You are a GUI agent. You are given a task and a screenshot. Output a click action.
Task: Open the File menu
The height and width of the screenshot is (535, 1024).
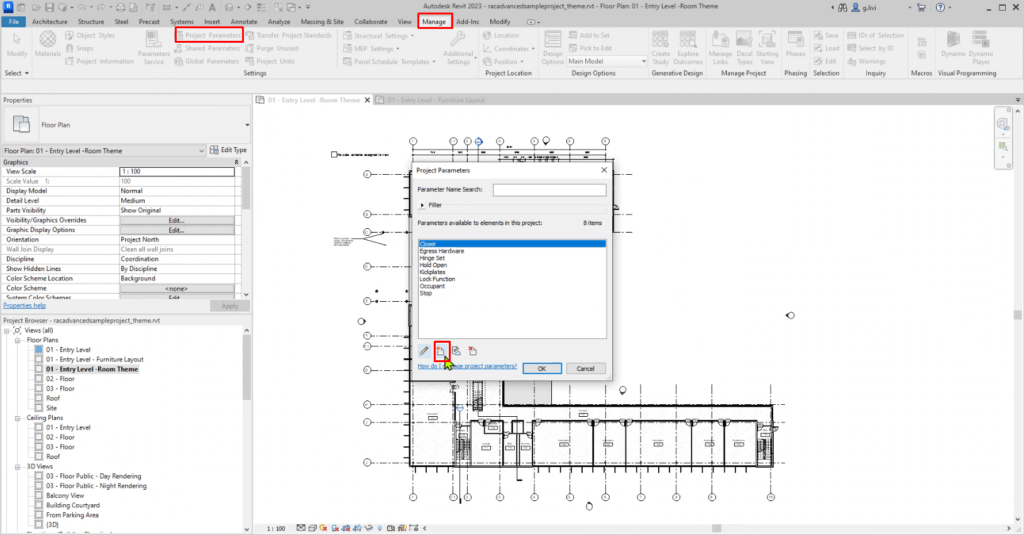14,22
